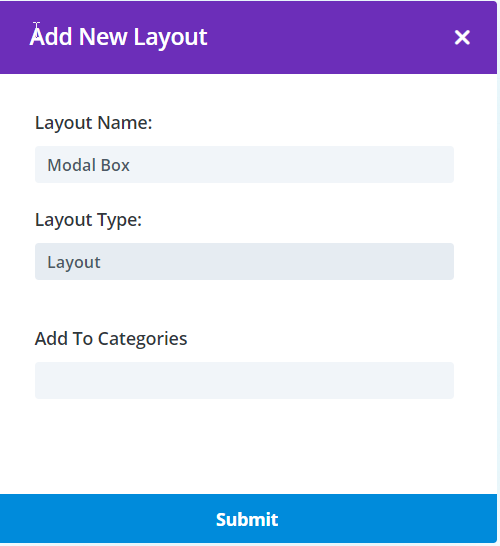This screenshot has height=546, width=500.
Task: Click the Add To Categories label
Action: (111, 338)
